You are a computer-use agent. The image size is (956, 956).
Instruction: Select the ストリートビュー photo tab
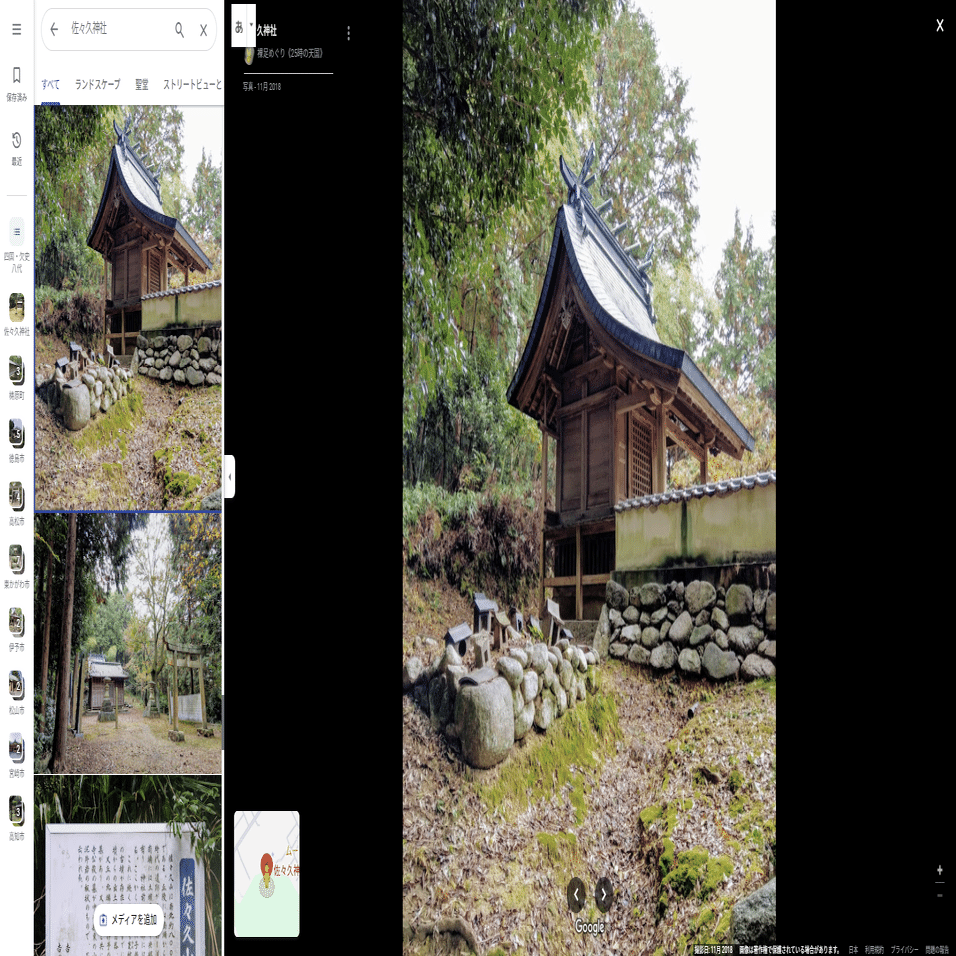click(x=192, y=84)
